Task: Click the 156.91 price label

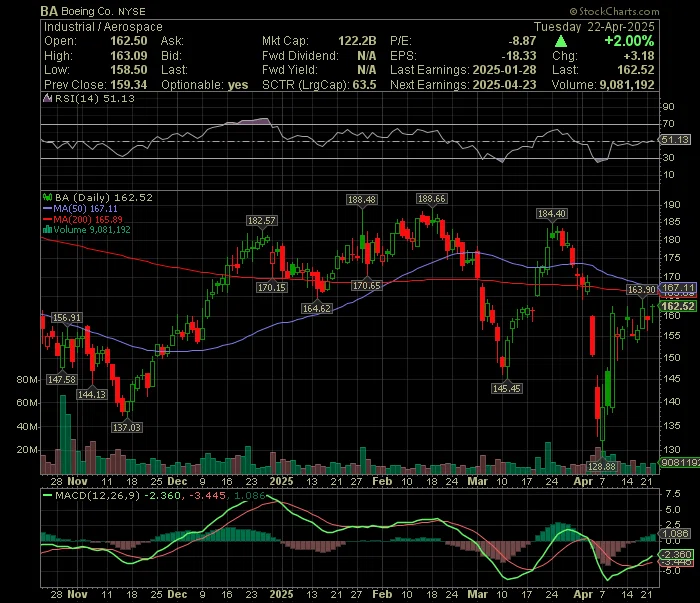Action: 67,318
